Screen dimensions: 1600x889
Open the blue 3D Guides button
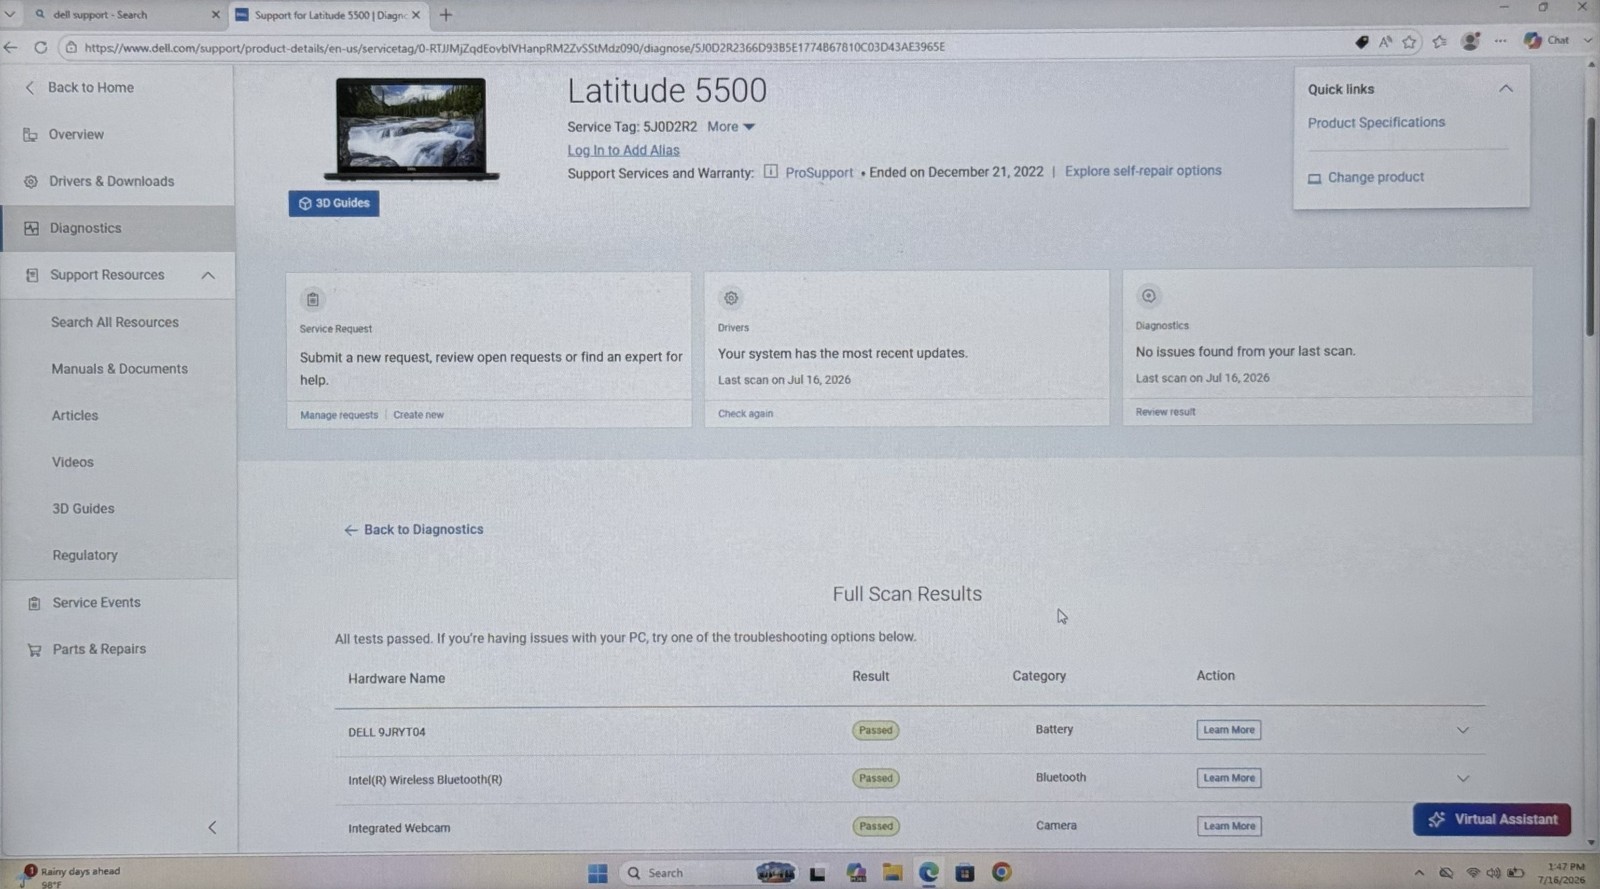point(334,203)
